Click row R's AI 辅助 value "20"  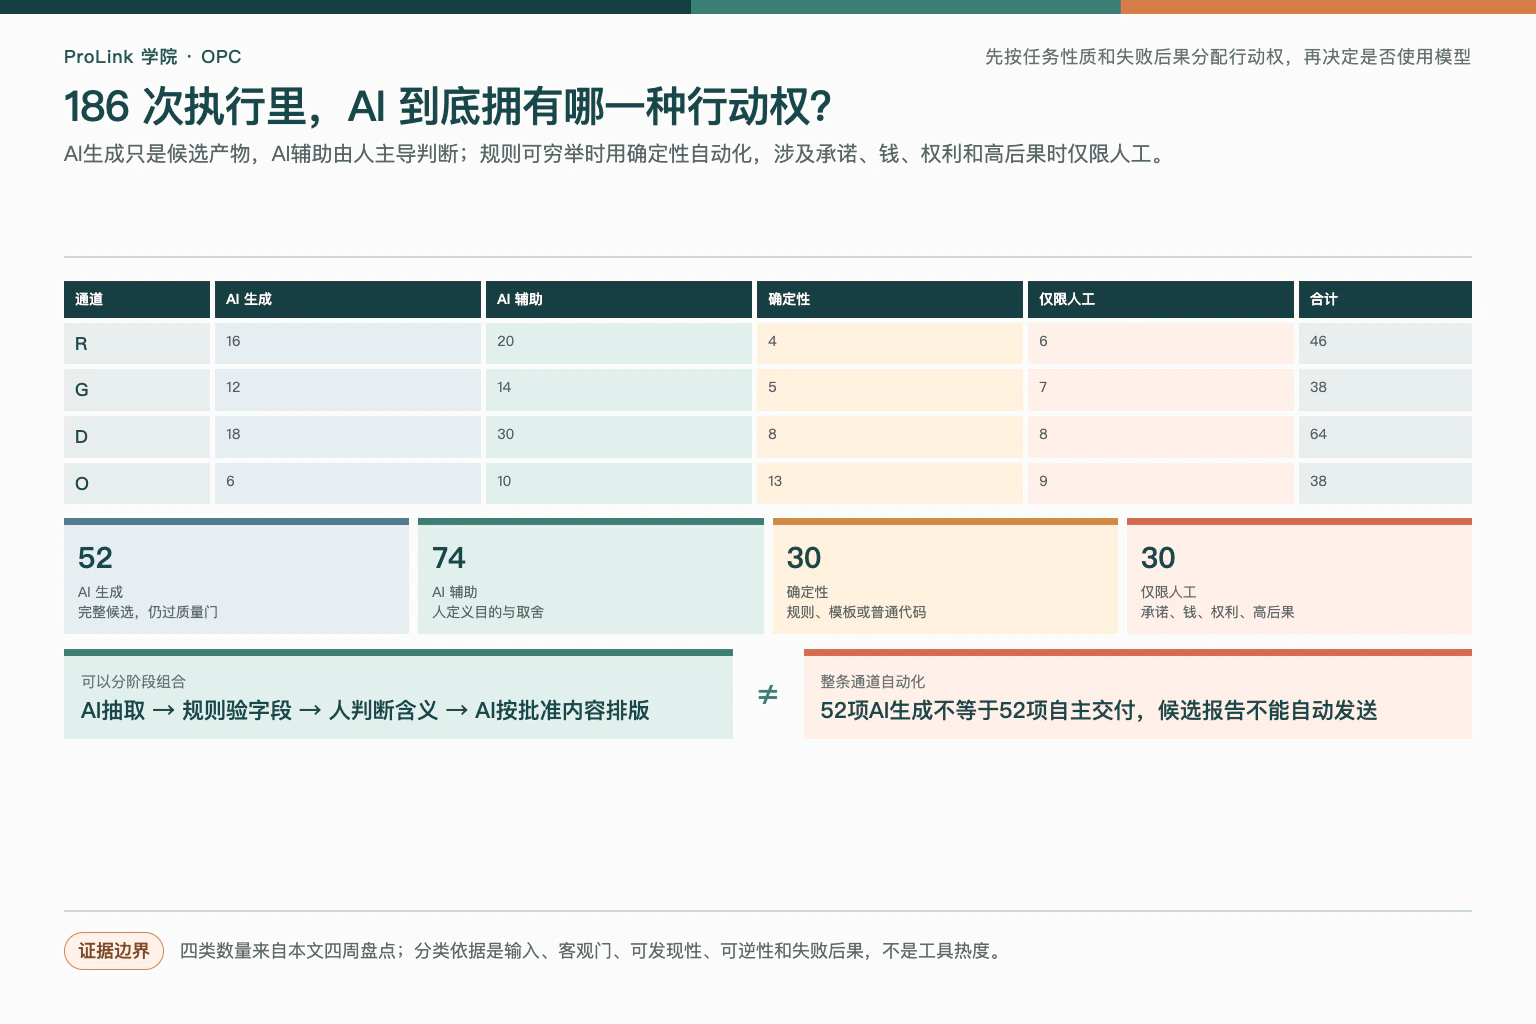point(505,341)
